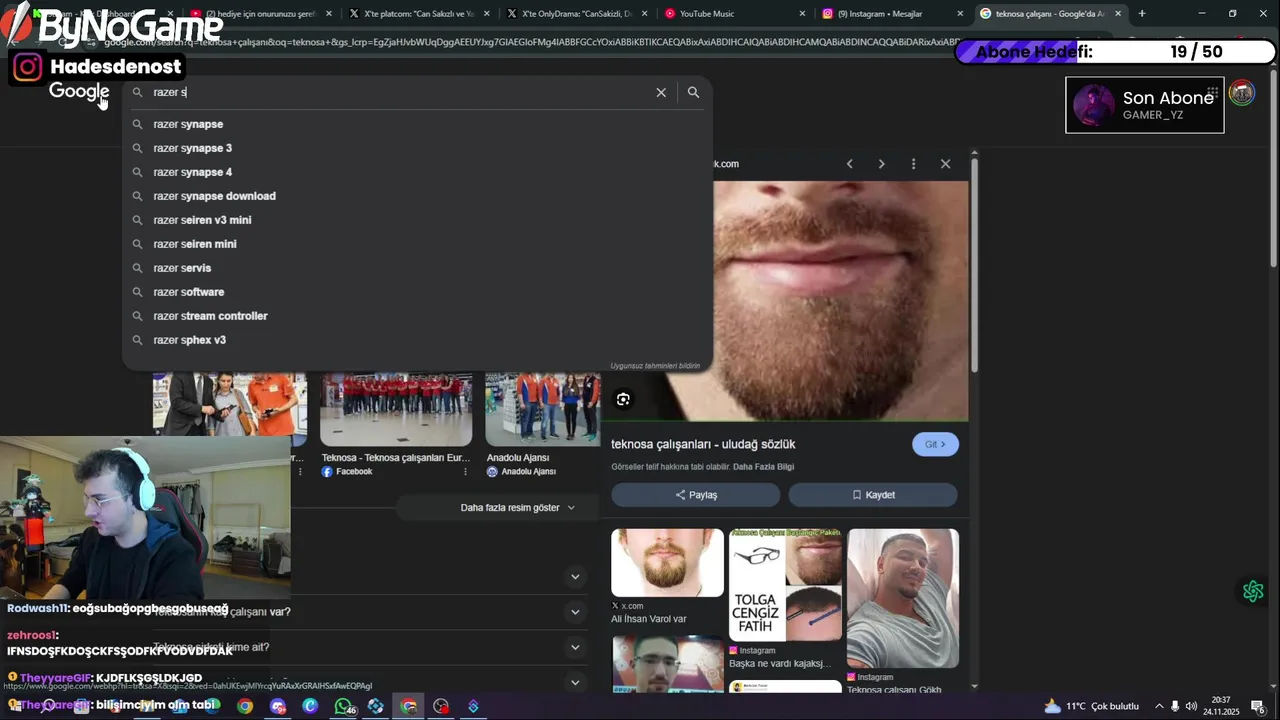This screenshot has width=1280, height=720.
Task: Open a new browser tab
Action: [1142, 14]
